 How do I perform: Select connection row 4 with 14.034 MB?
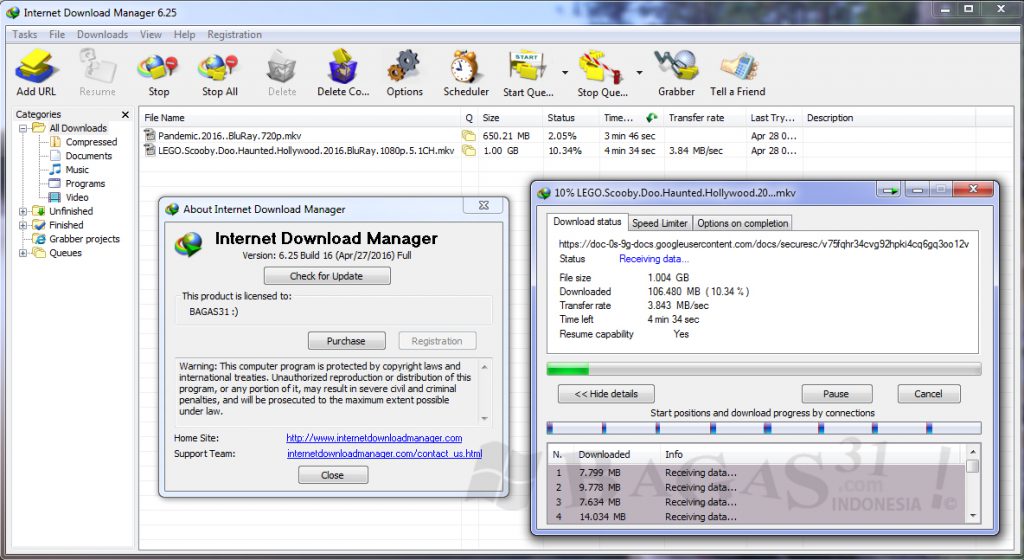pyautogui.click(x=756, y=516)
